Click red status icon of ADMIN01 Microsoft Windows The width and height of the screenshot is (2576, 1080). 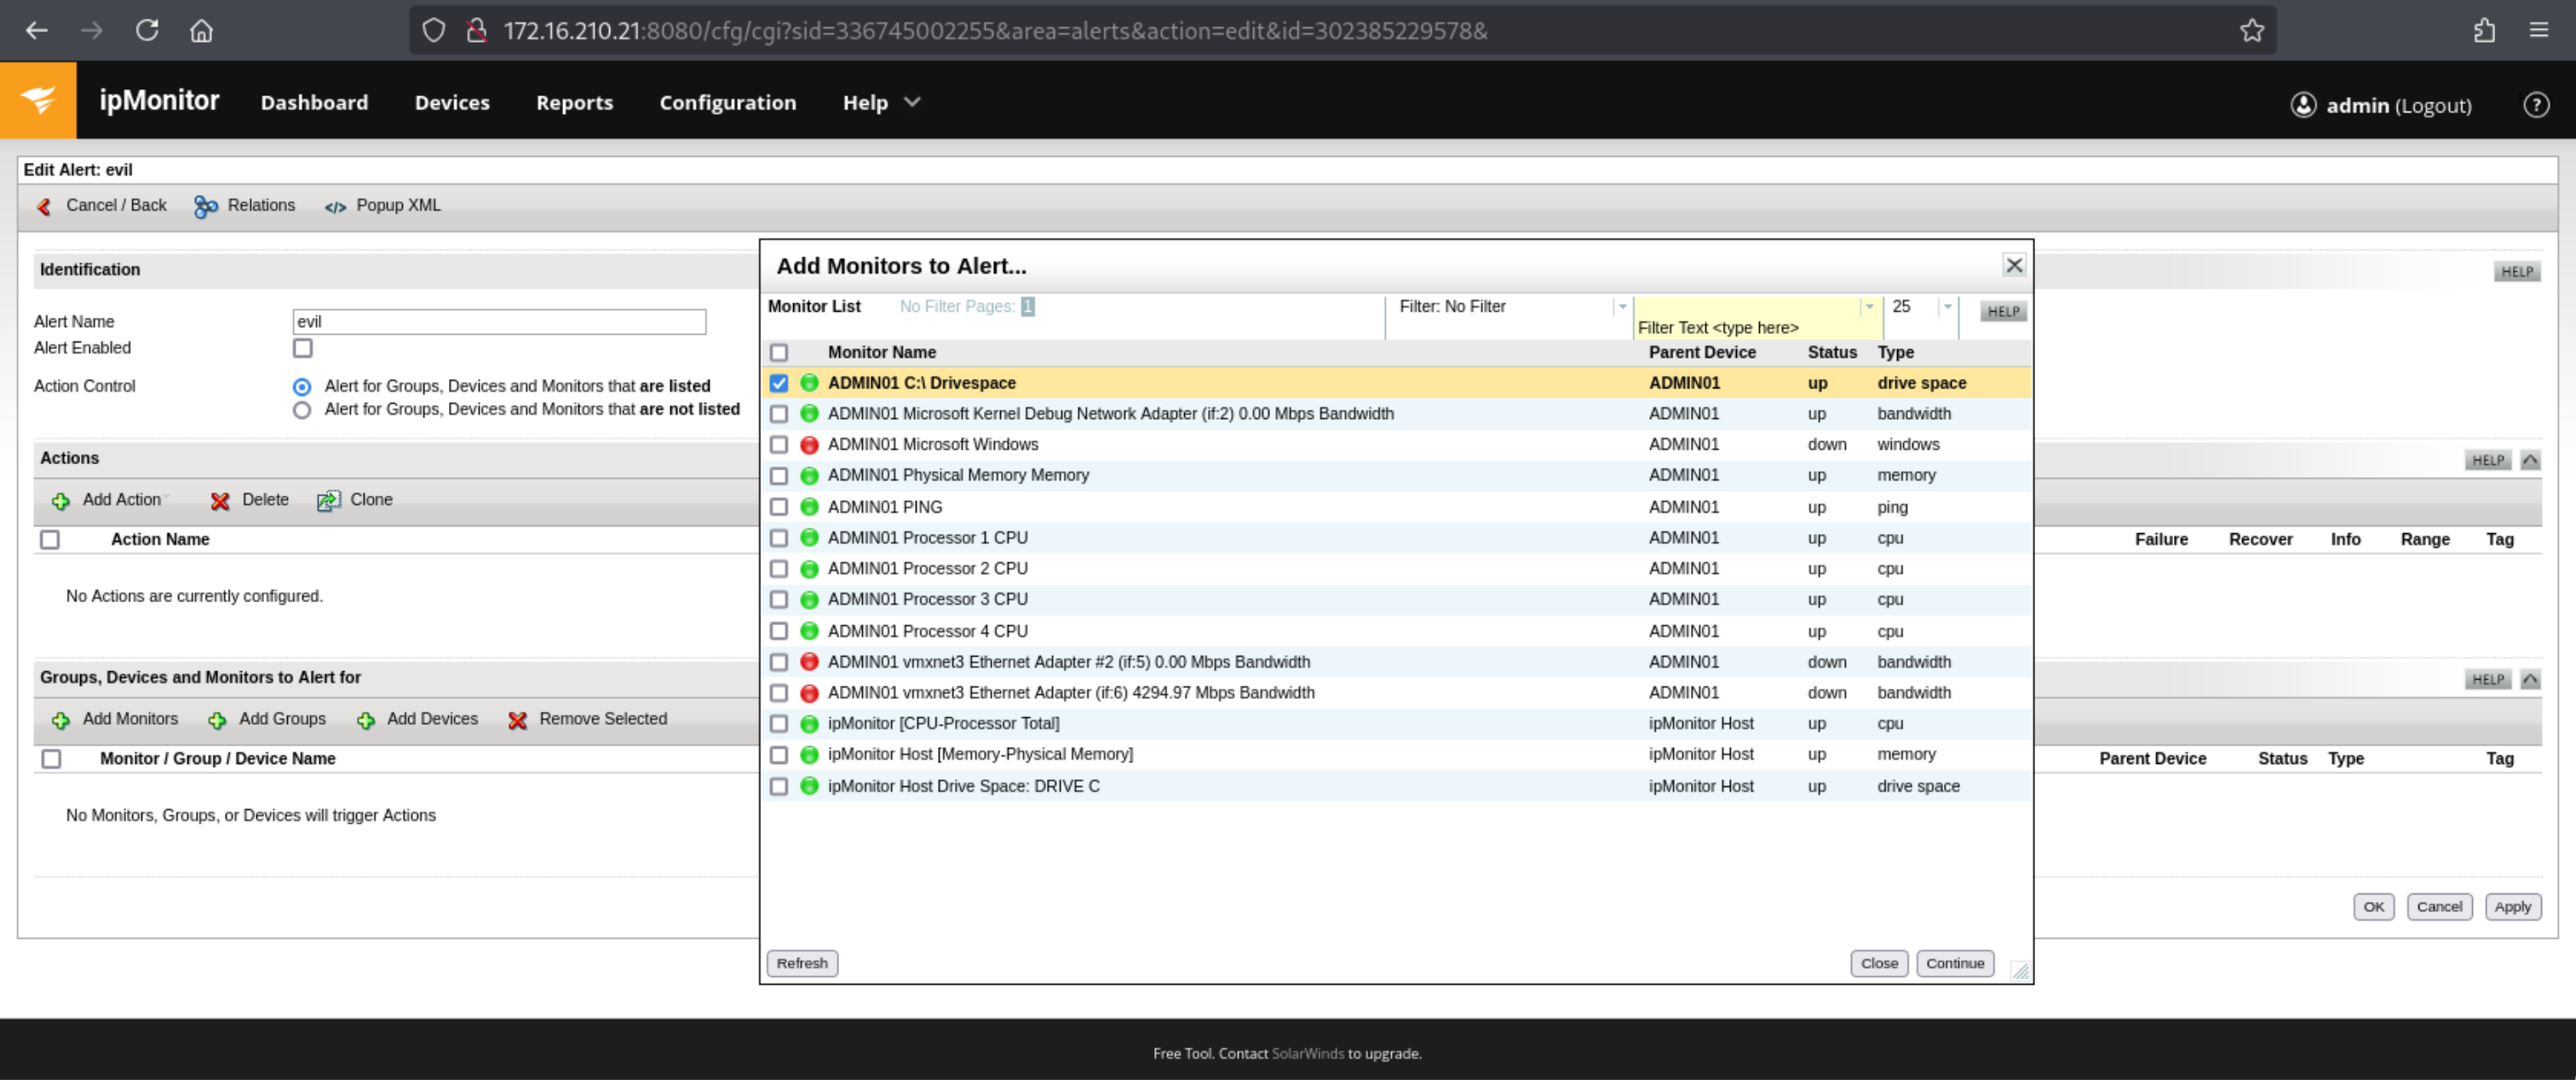point(809,445)
